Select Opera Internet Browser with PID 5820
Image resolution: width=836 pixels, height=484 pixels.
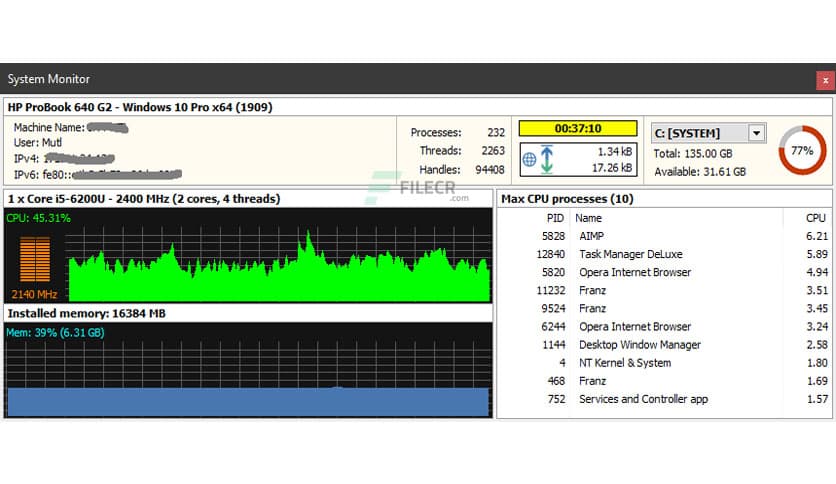click(x=664, y=272)
